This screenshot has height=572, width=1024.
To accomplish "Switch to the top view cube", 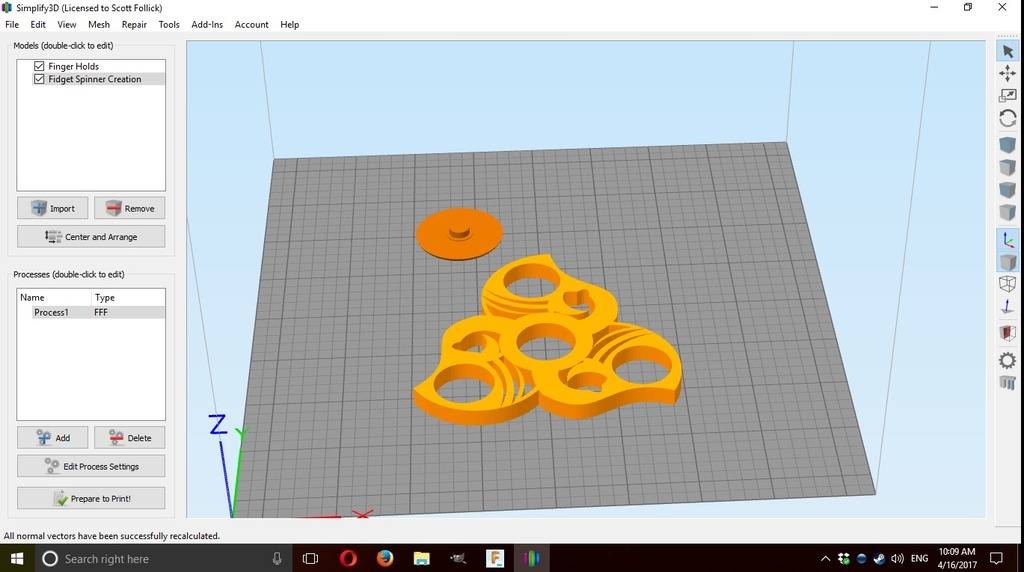I will coord(1008,167).
